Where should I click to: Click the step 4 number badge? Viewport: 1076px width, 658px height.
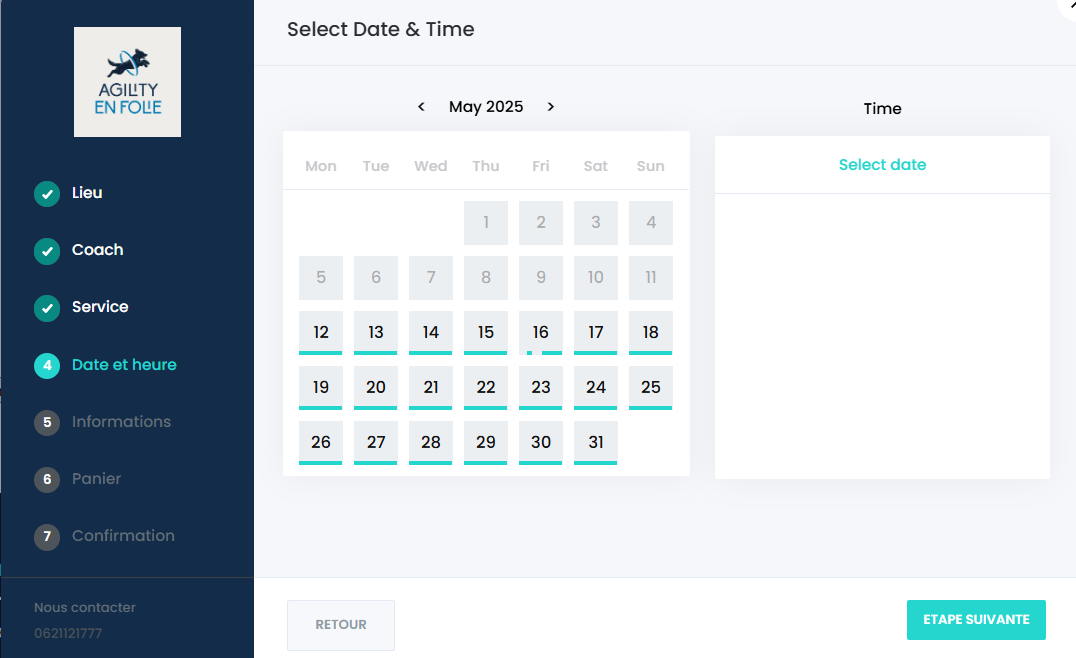[47, 365]
